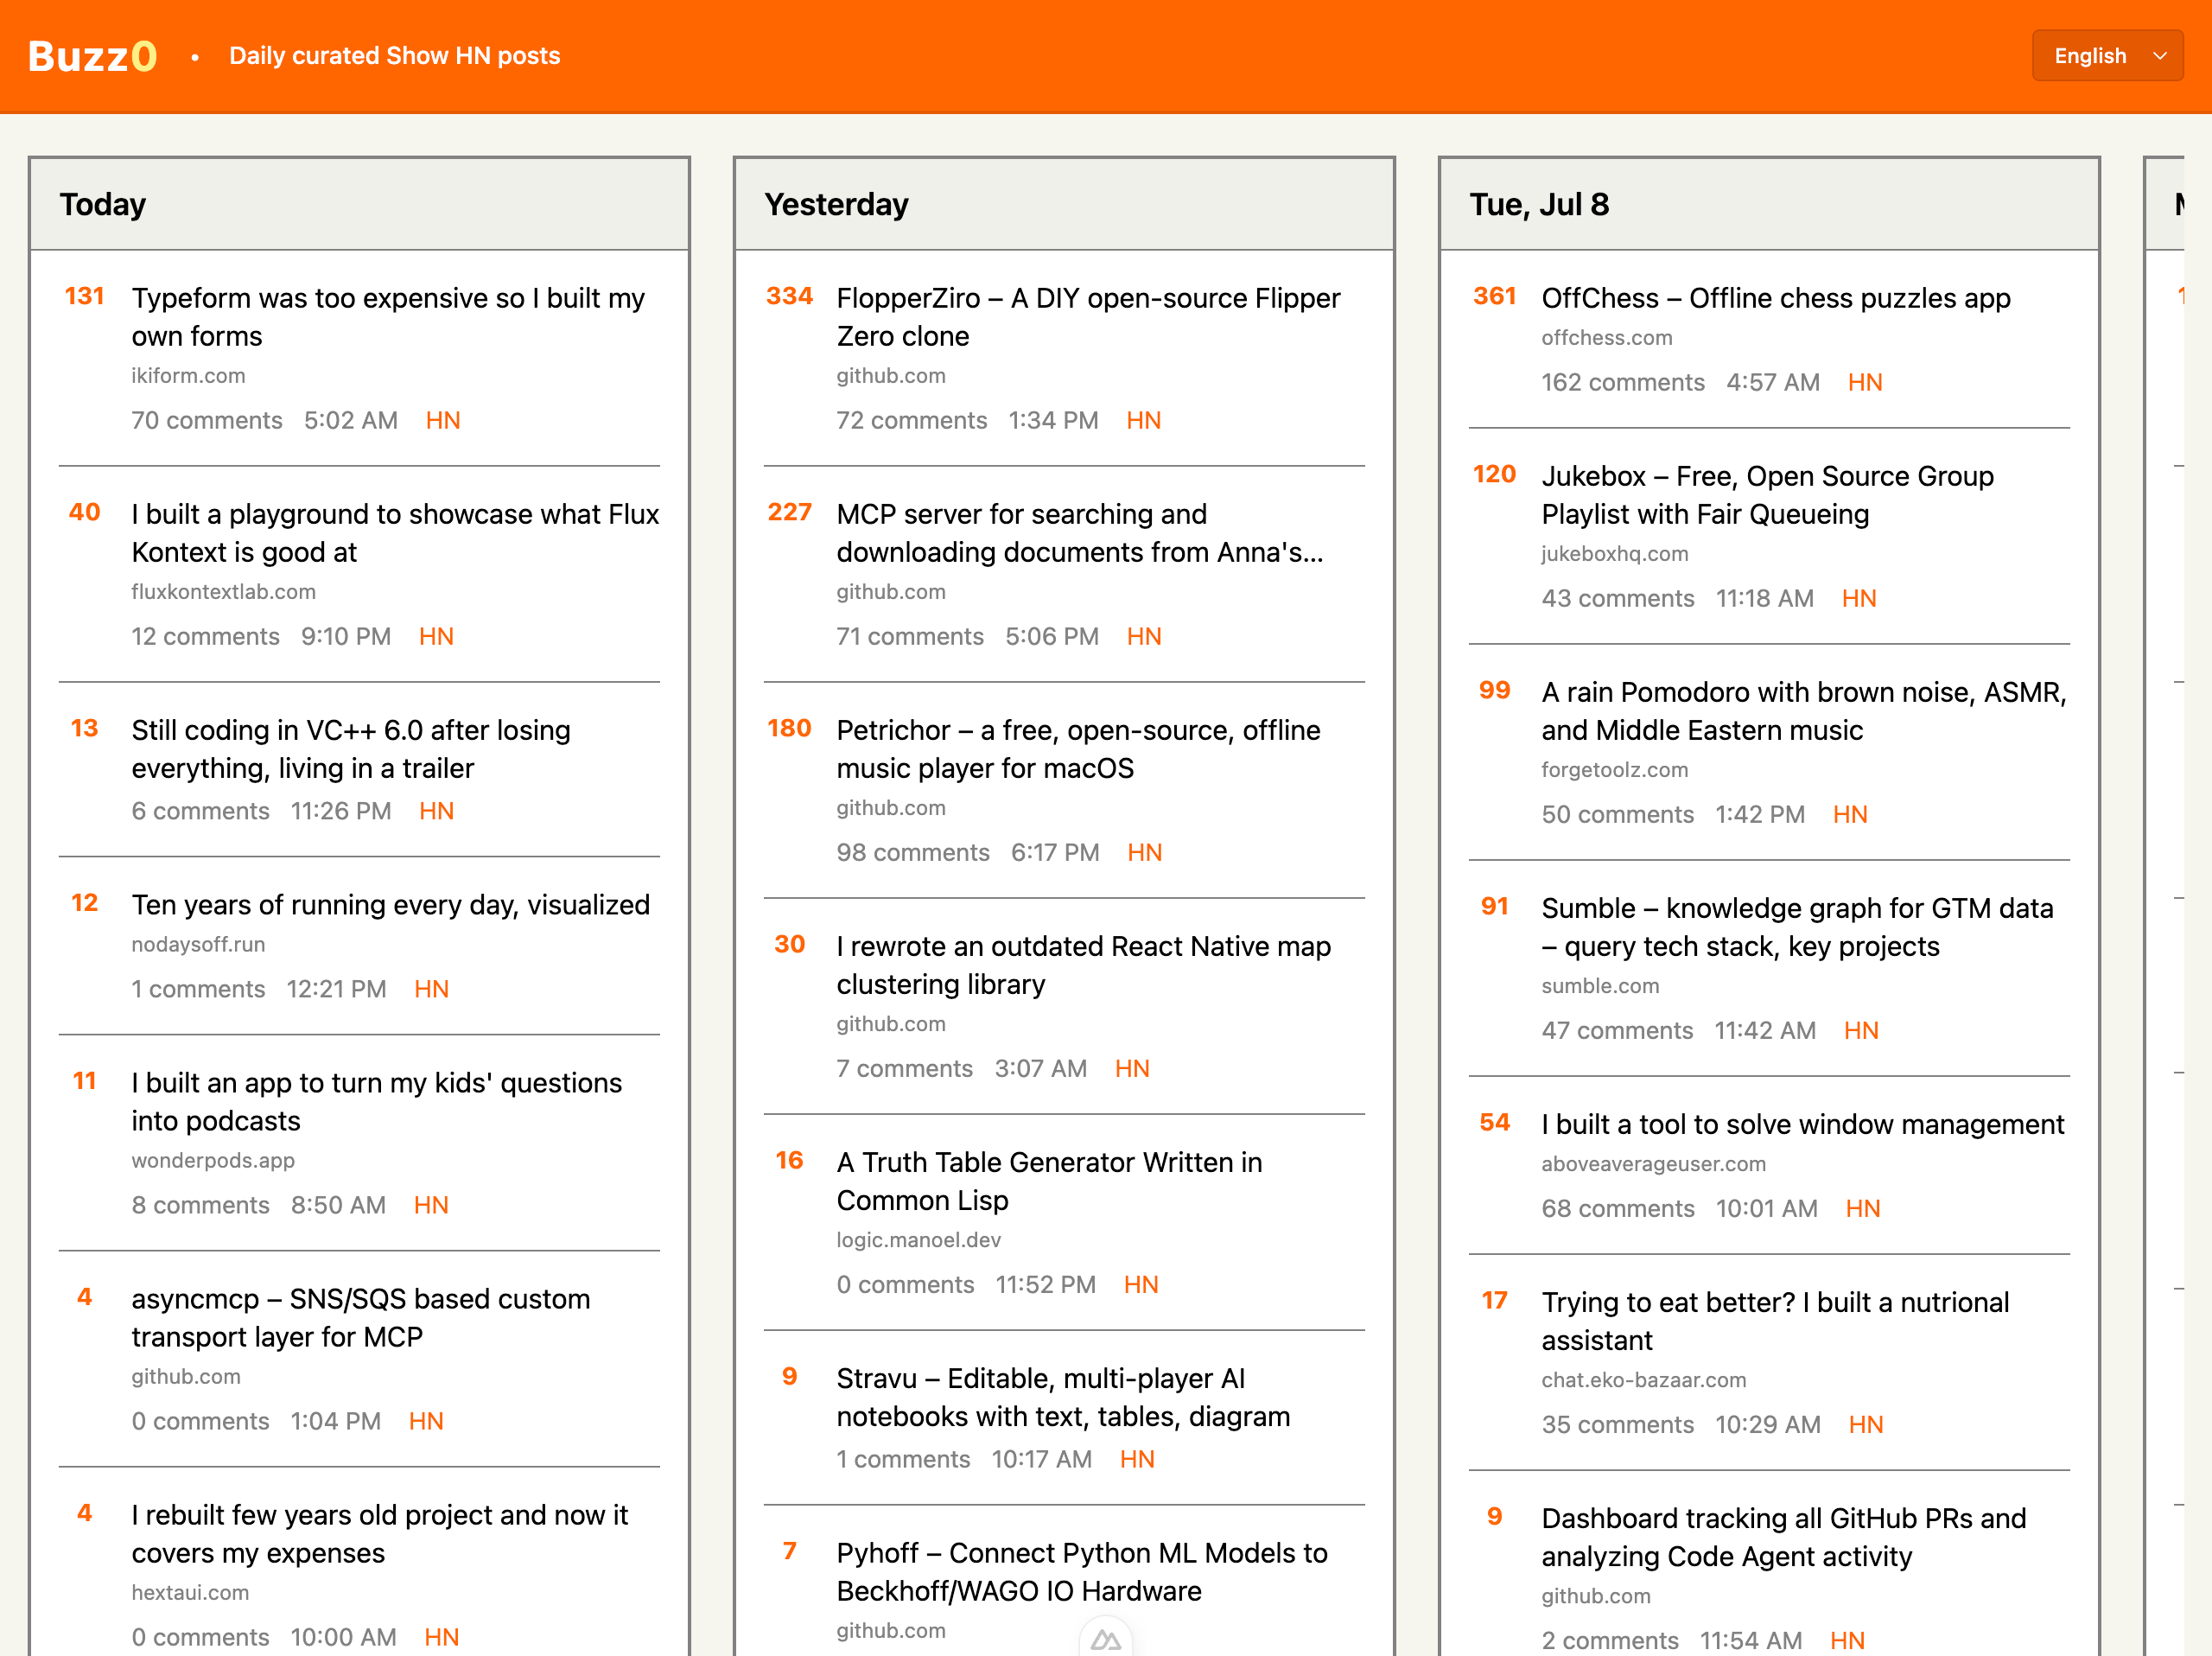The width and height of the screenshot is (2212, 1656).
Task: Click 'fluxkontextlab.com' domain text
Action: pos(223,593)
